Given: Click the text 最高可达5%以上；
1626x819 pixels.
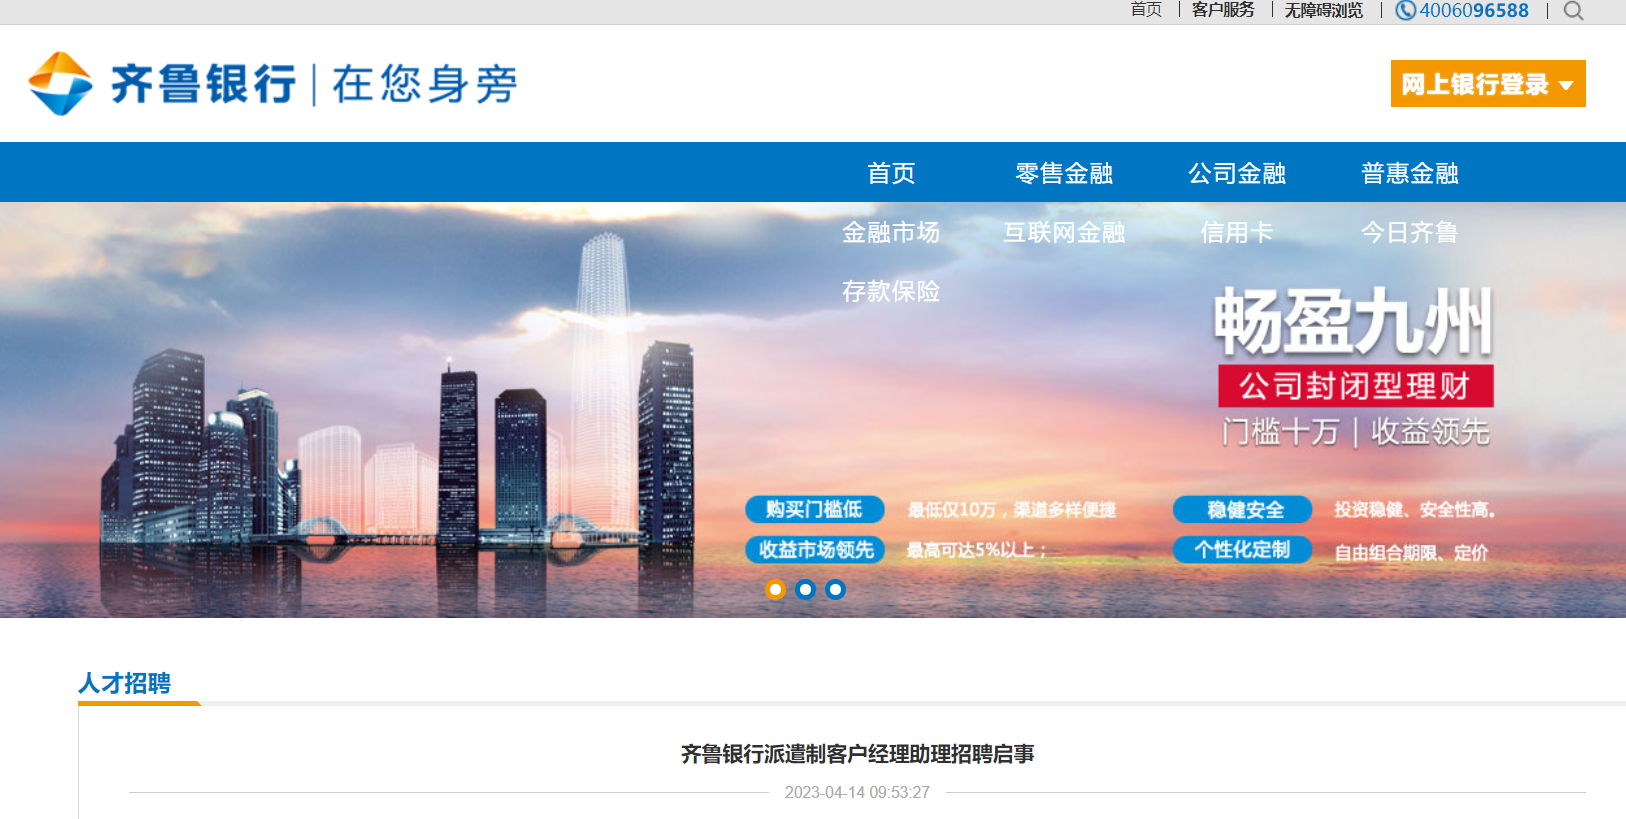Looking at the screenshot, I should click(x=977, y=550).
